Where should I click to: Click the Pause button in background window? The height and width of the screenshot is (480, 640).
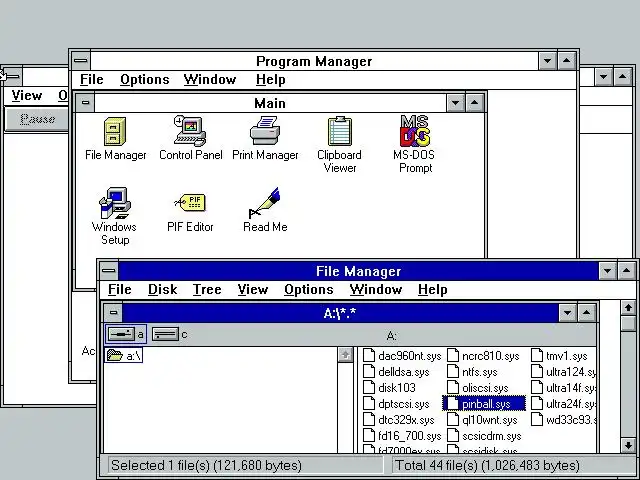(x=37, y=119)
